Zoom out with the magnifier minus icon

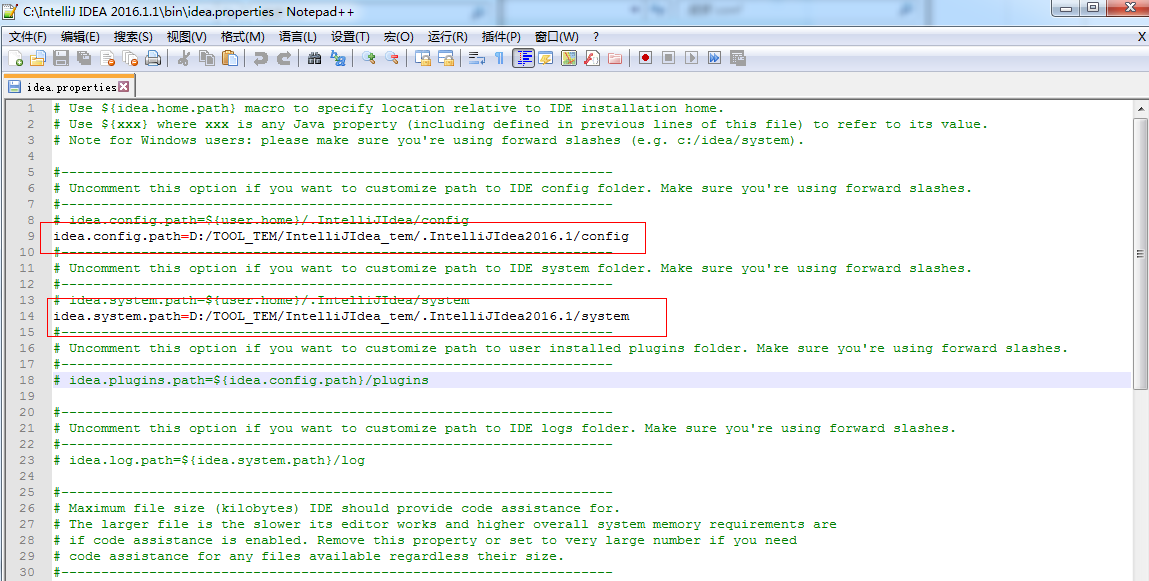(x=392, y=59)
